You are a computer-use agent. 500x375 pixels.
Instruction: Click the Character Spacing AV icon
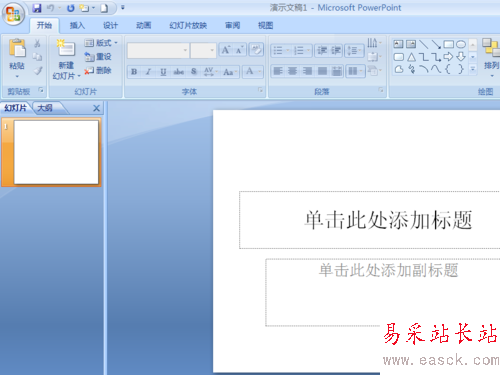(x=210, y=72)
